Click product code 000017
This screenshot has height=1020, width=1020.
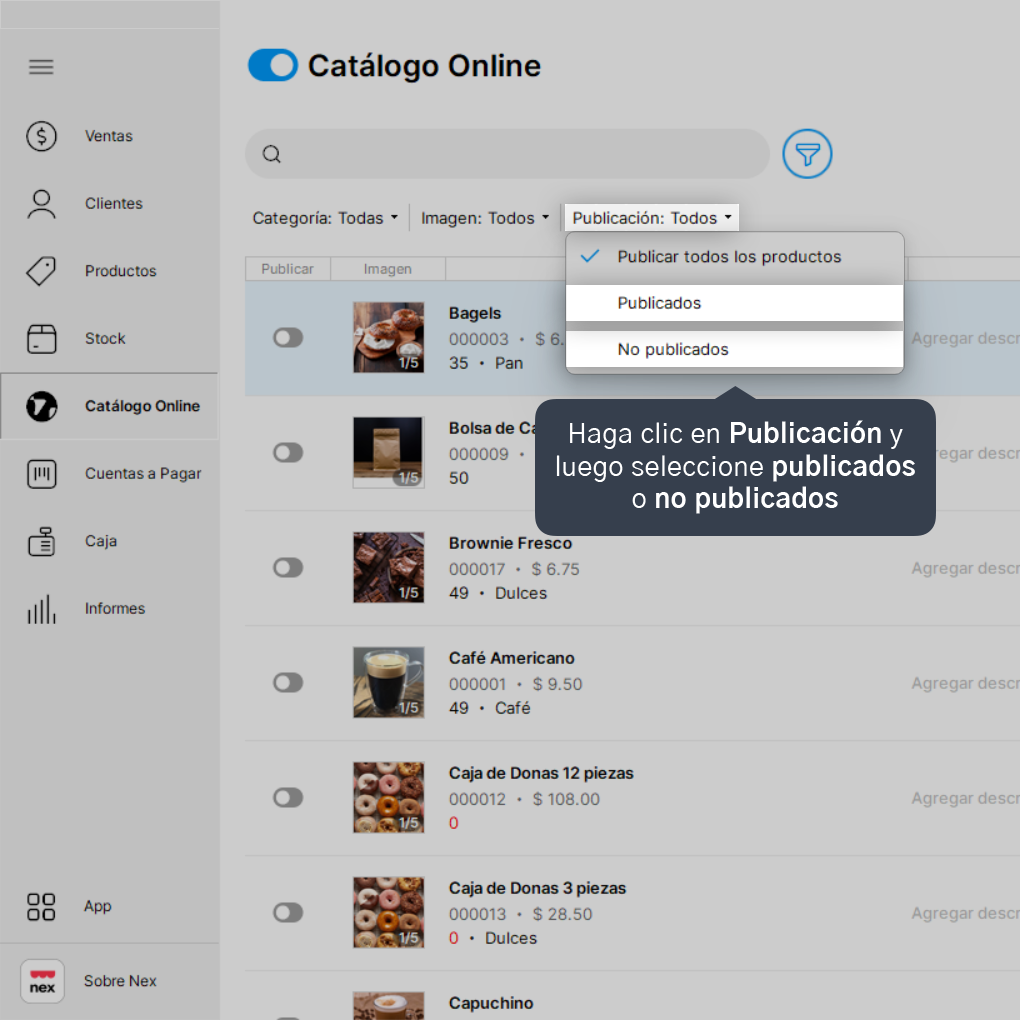click(477, 569)
